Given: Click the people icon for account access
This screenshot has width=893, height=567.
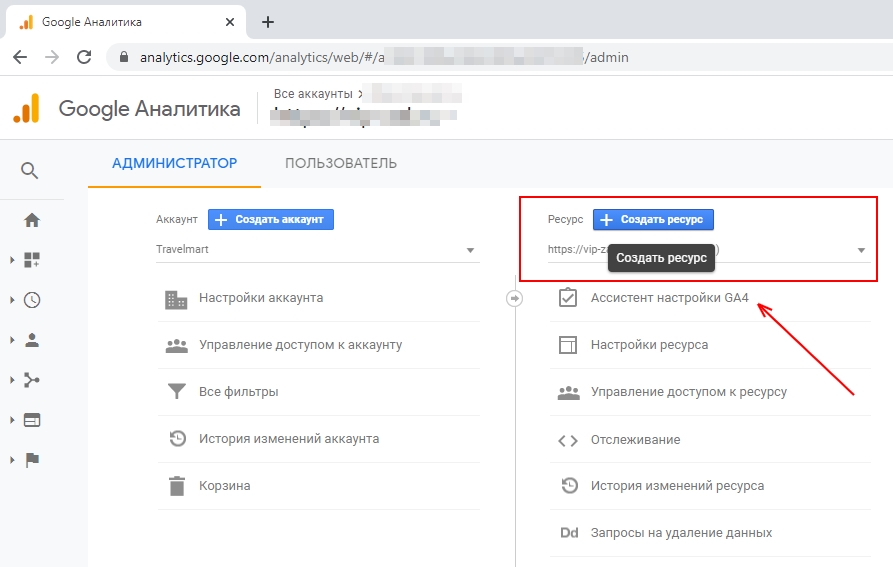Looking at the screenshot, I should pyautogui.click(x=177, y=346).
